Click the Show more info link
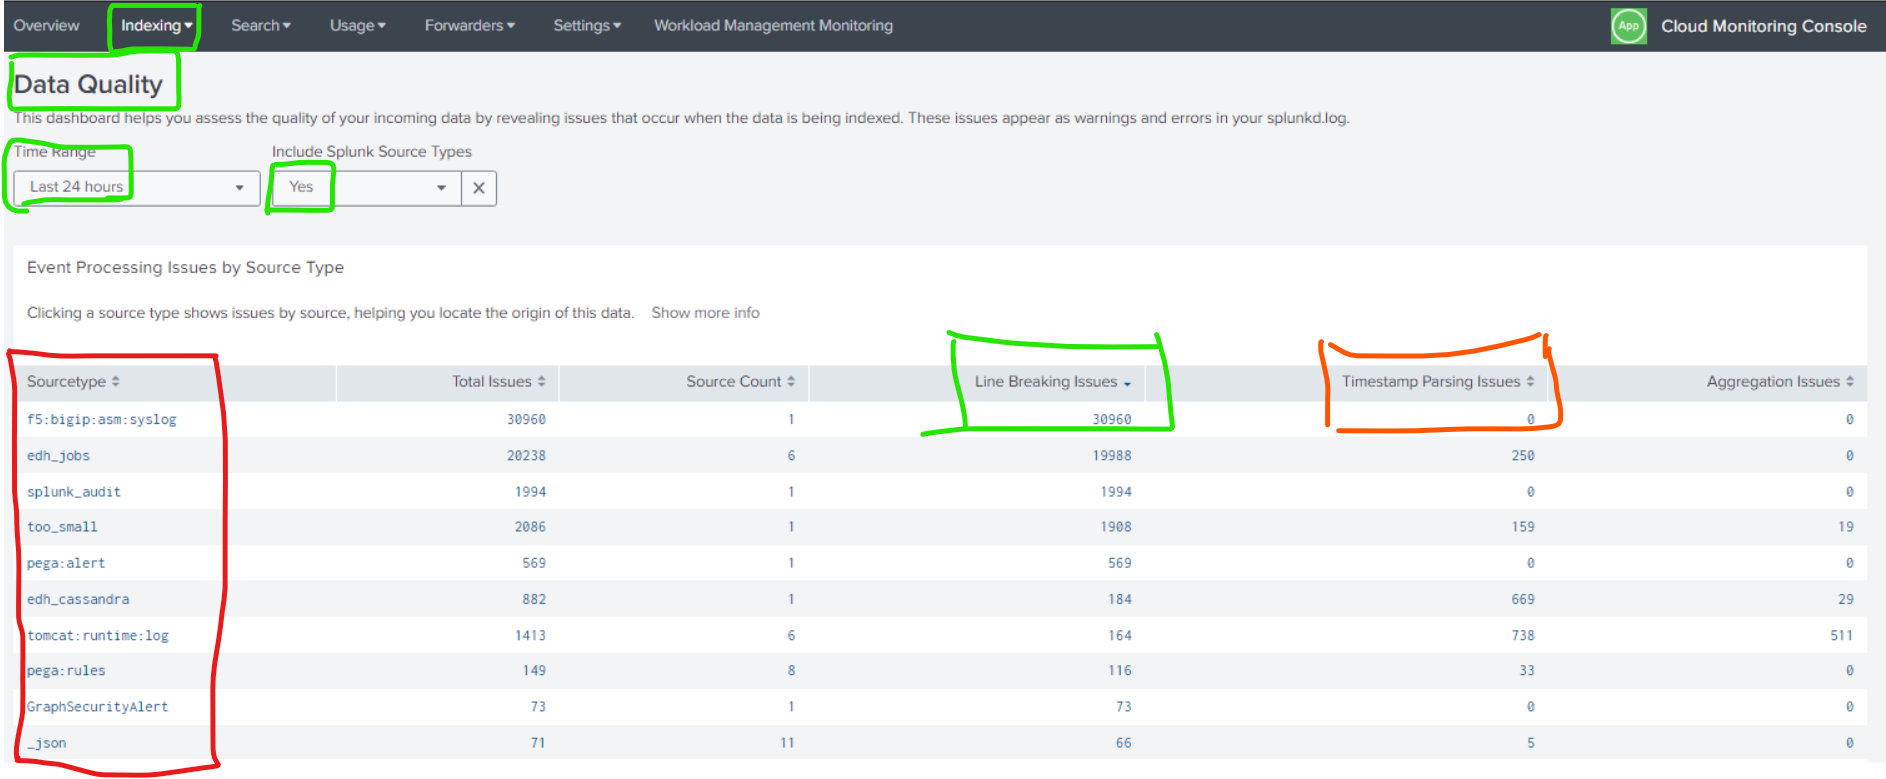 click(x=705, y=313)
